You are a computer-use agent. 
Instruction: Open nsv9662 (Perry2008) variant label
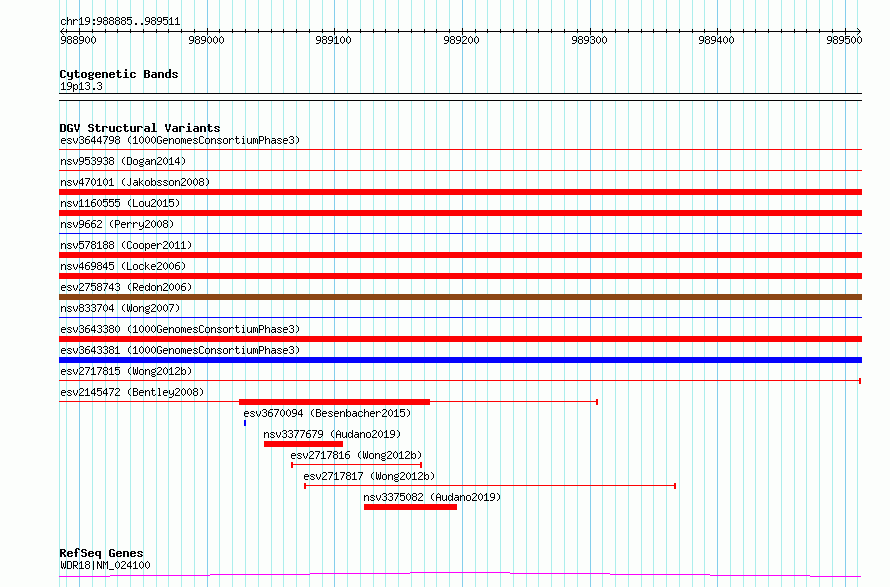click(117, 224)
